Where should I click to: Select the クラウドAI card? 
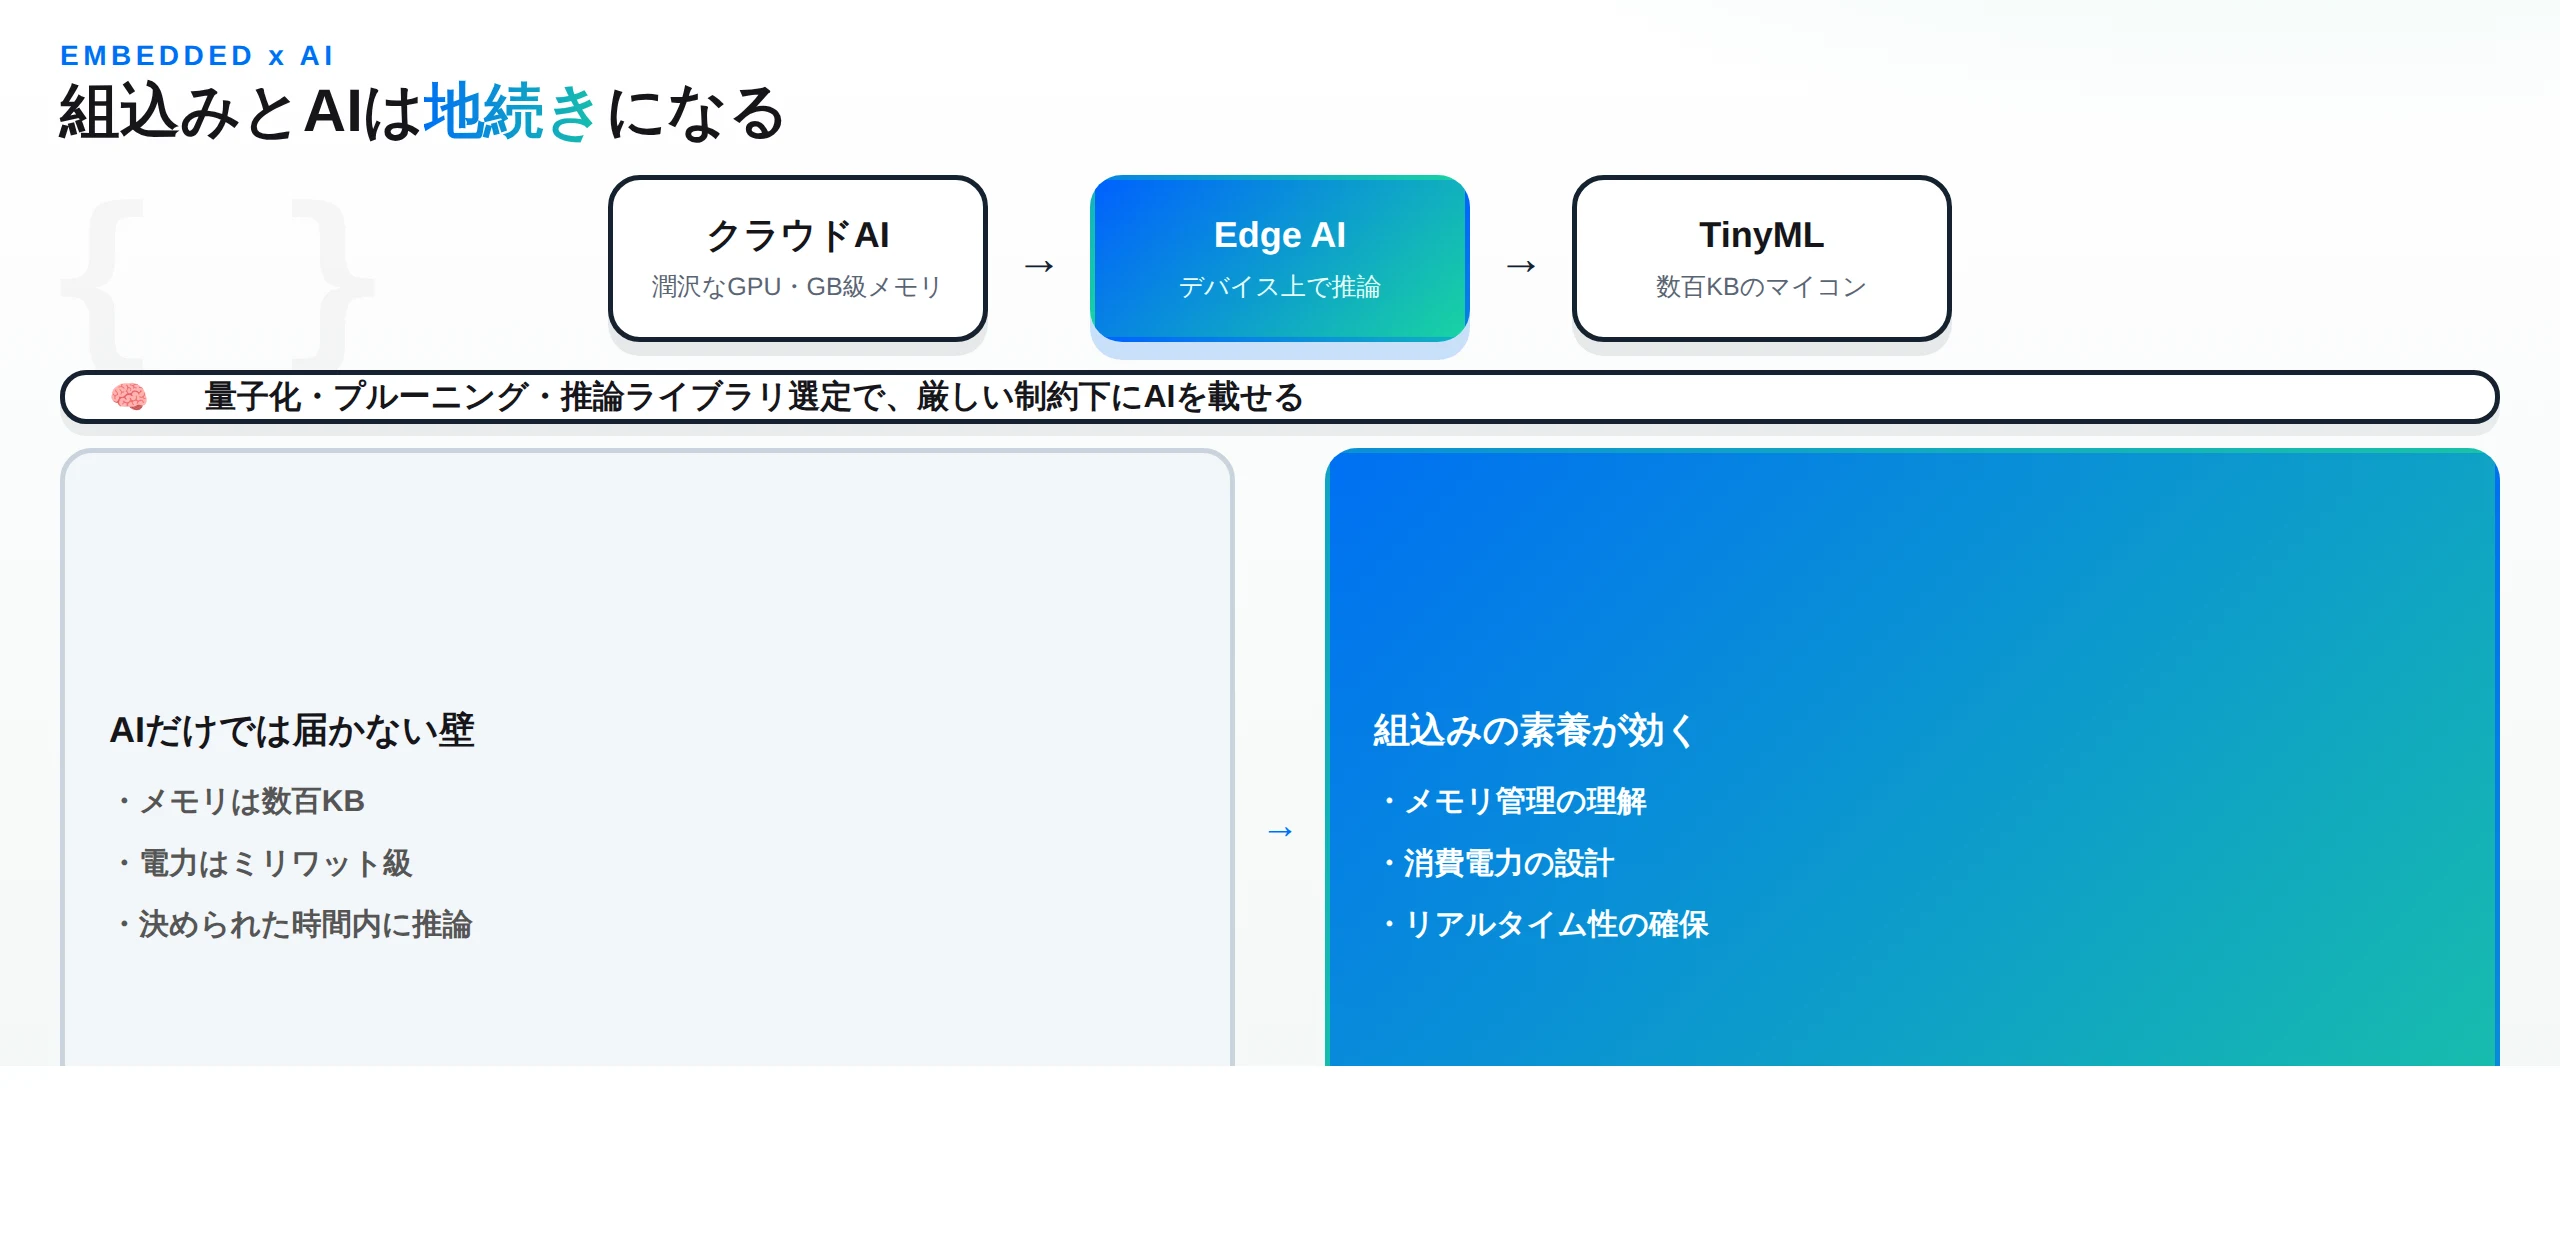(x=798, y=259)
